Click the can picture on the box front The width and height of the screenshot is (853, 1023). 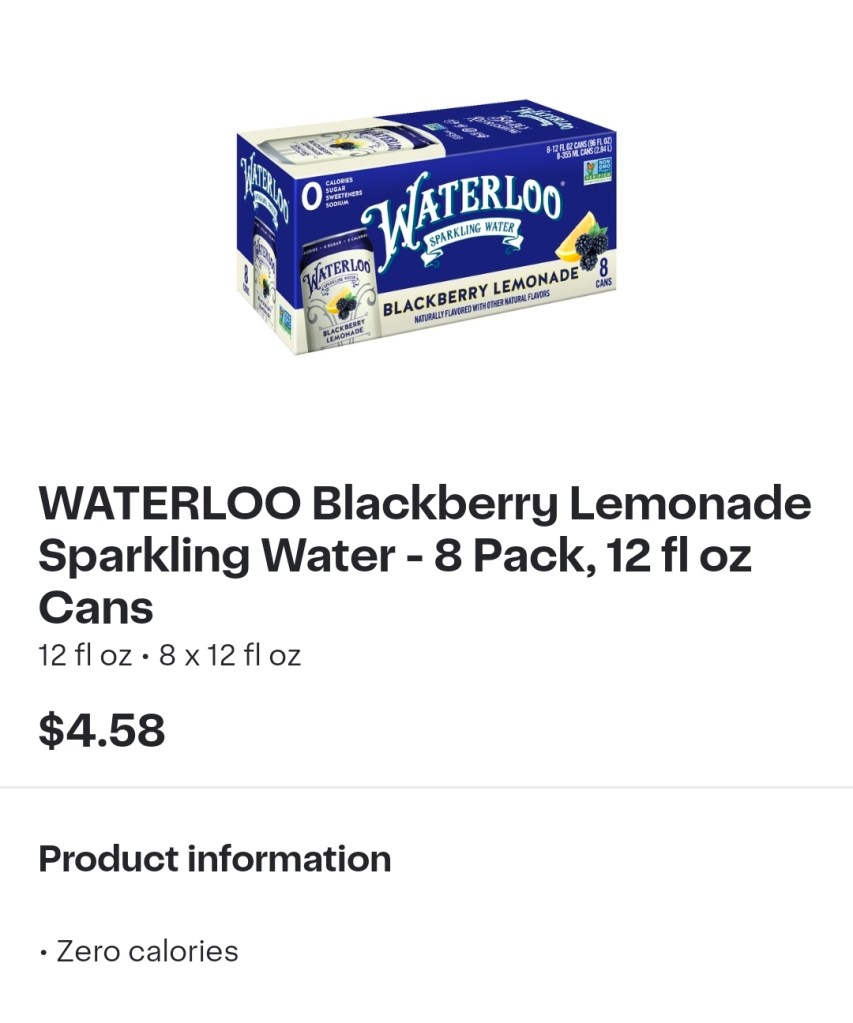341,295
